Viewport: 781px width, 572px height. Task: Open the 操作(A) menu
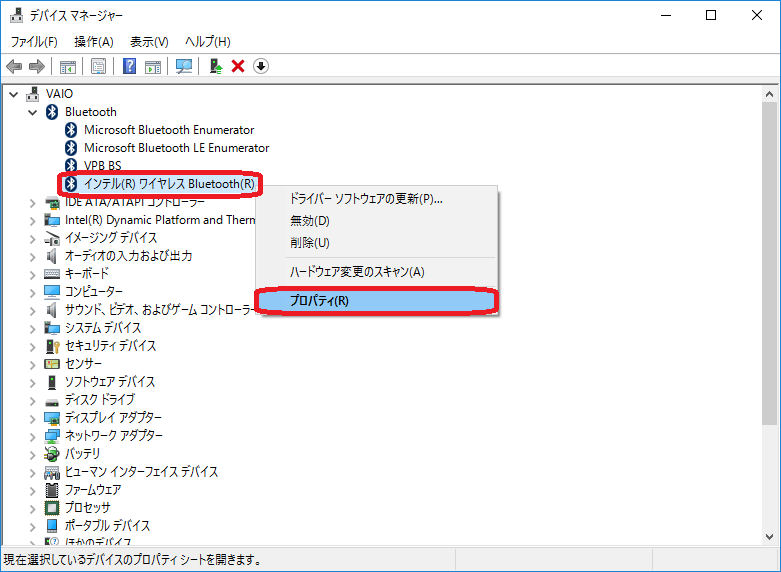point(94,42)
